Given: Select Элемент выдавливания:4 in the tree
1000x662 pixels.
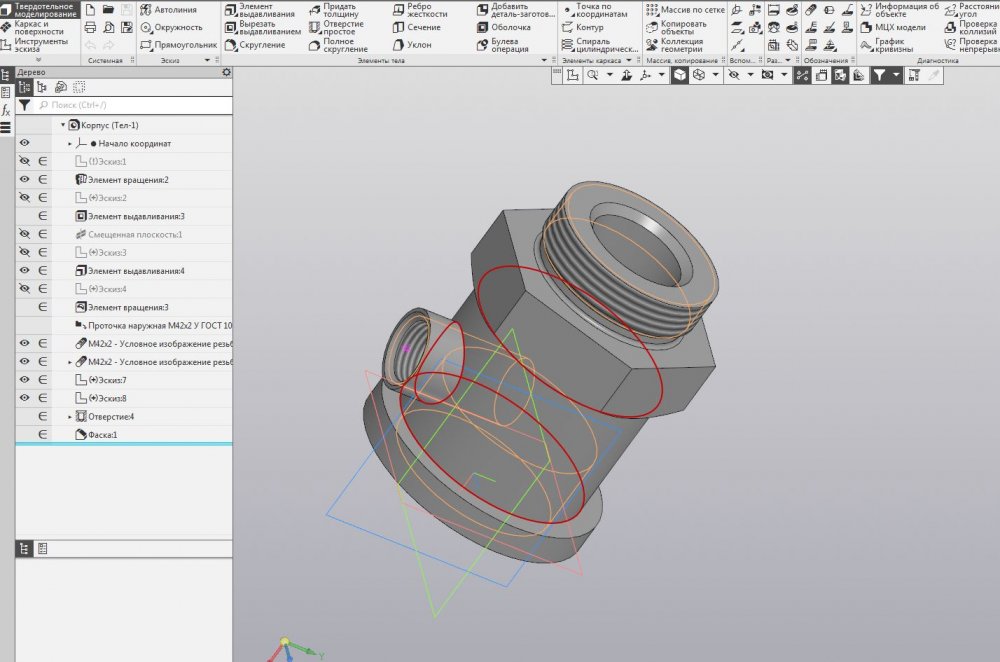Looking at the screenshot, I should pos(135,271).
